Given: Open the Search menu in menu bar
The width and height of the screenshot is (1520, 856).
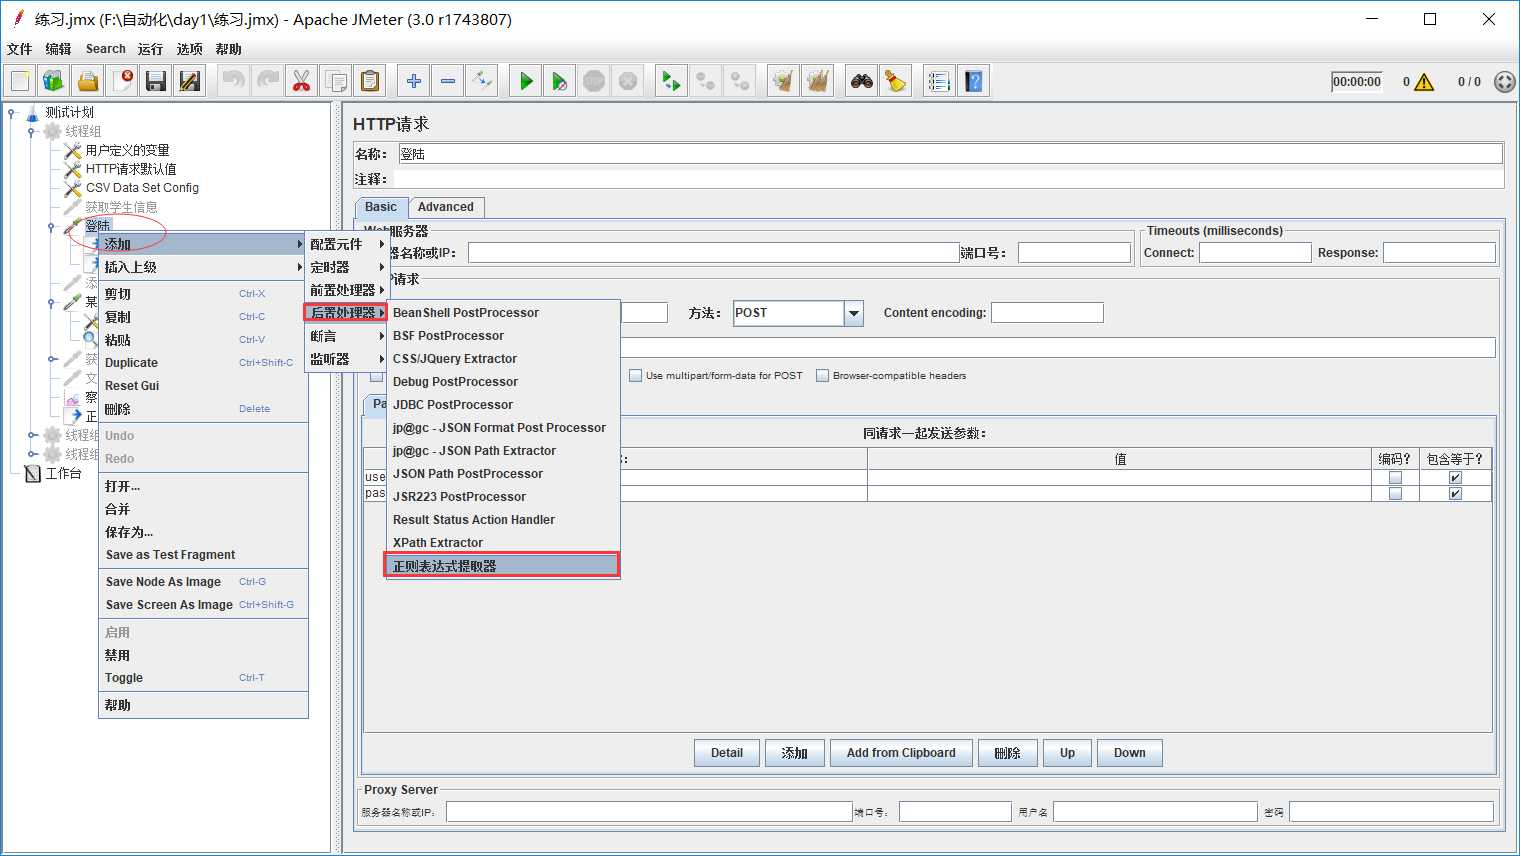Looking at the screenshot, I should click(105, 49).
